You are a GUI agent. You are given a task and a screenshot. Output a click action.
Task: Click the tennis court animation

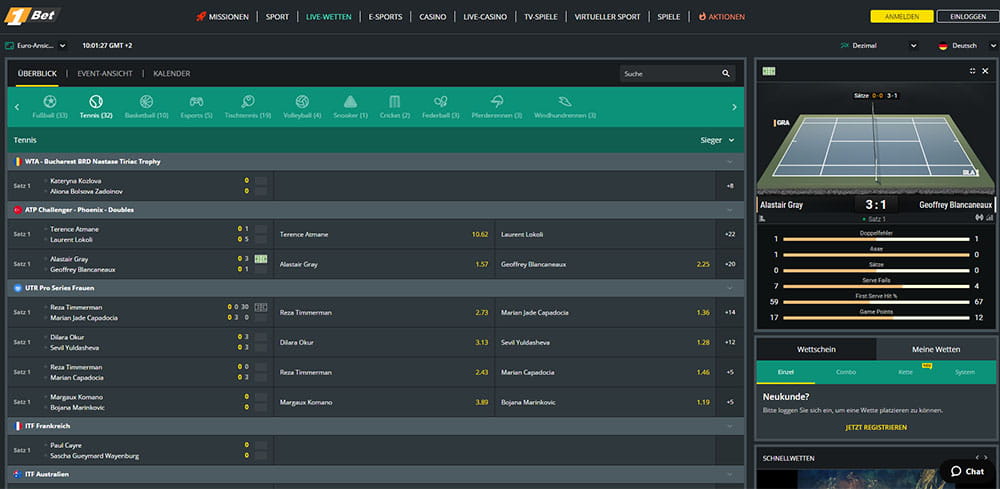click(876, 147)
